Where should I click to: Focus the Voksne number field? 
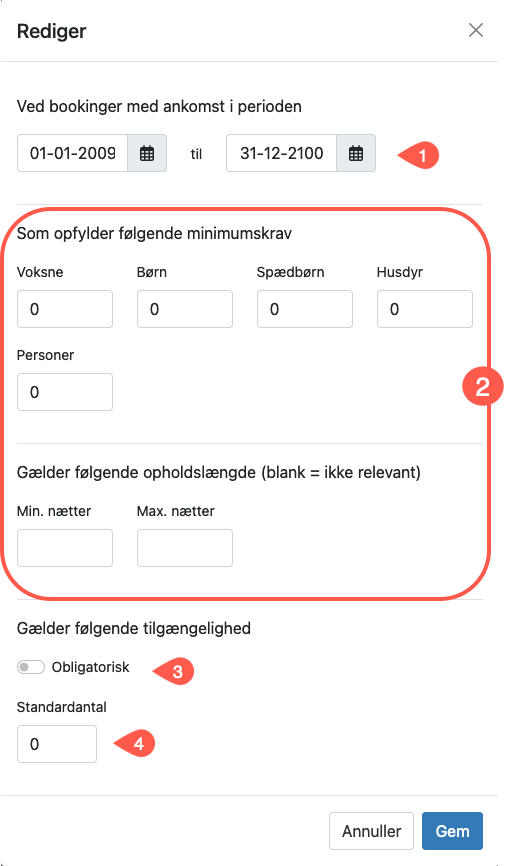[x=65, y=309]
